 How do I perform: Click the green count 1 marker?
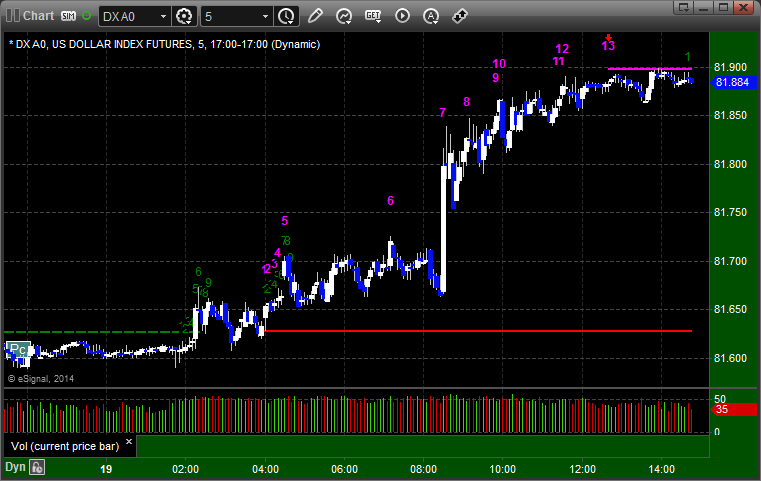[x=687, y=57]
